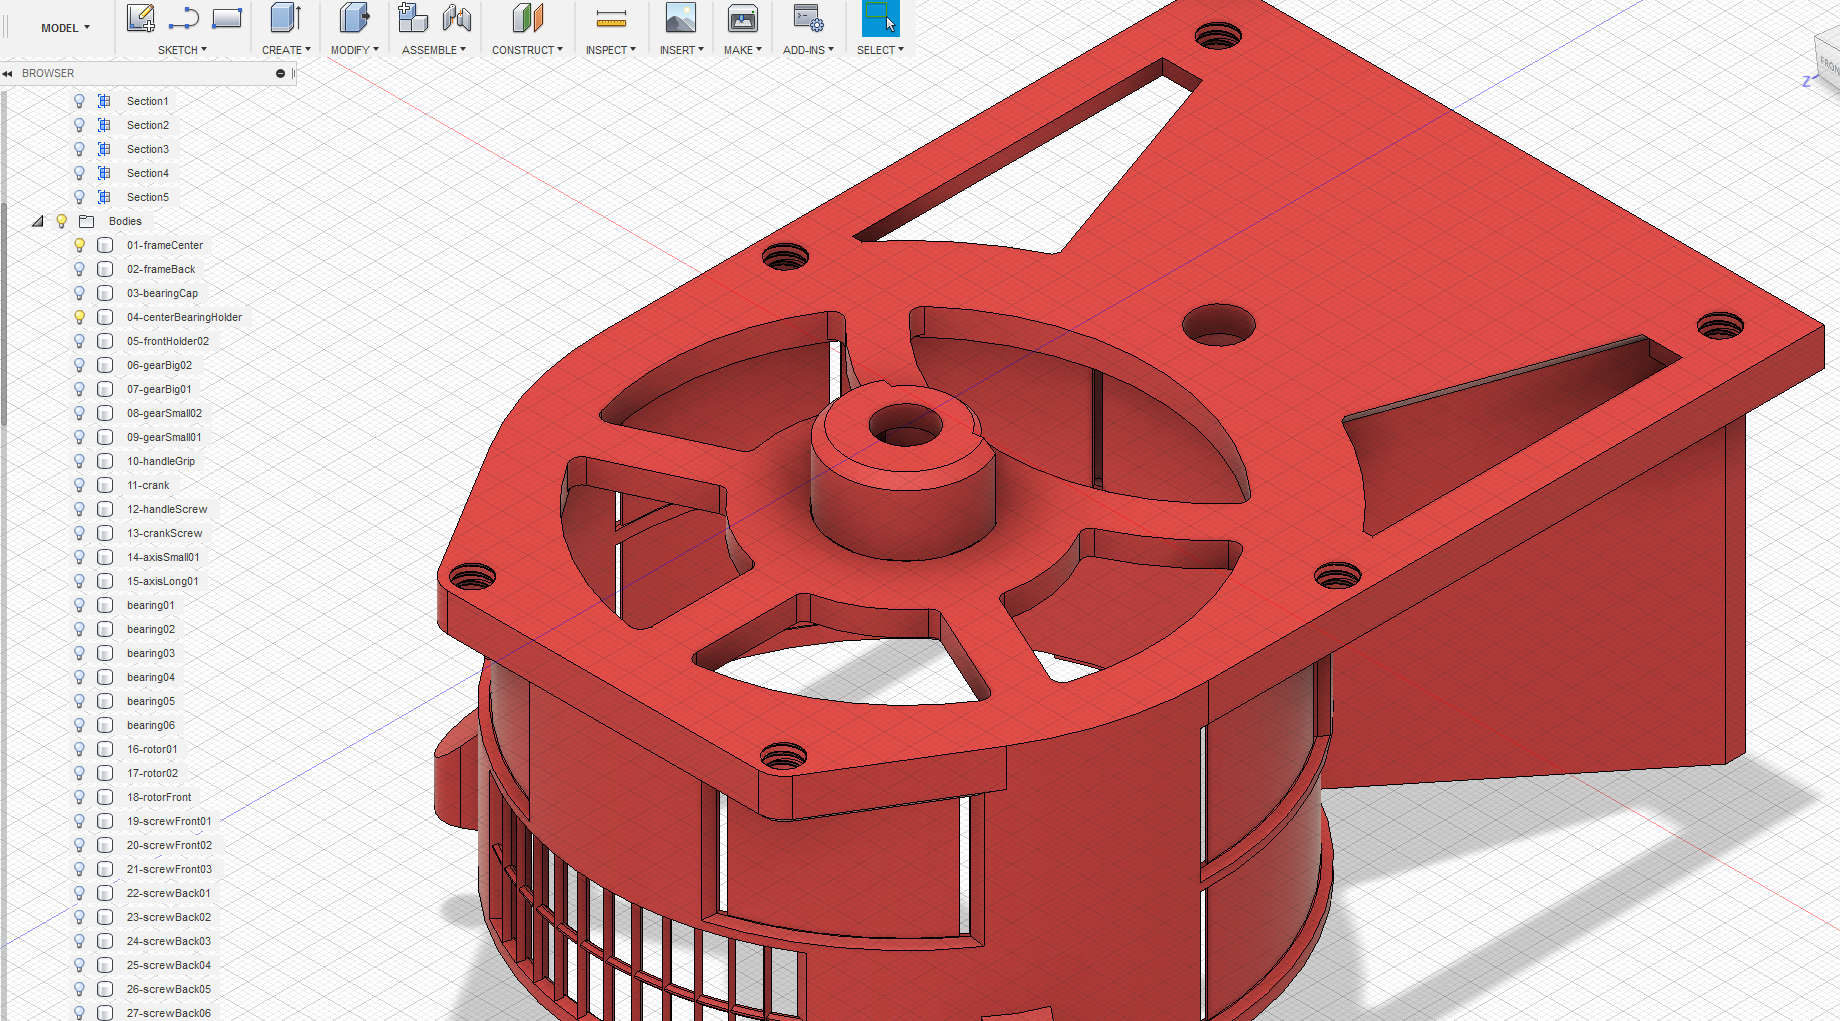Open the ASSEMBLE dropdown menu
1840x1021 pixels.
point(433,50)
